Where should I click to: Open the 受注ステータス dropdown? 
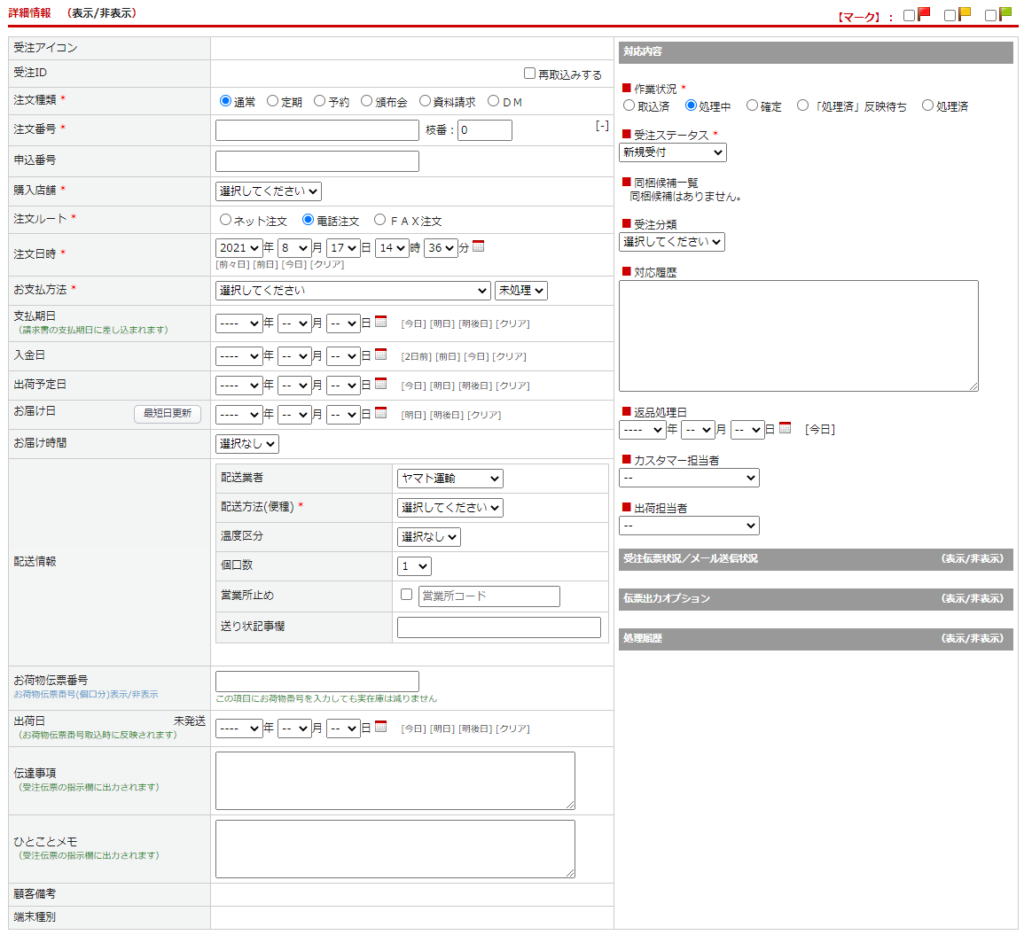coord(673,152)
